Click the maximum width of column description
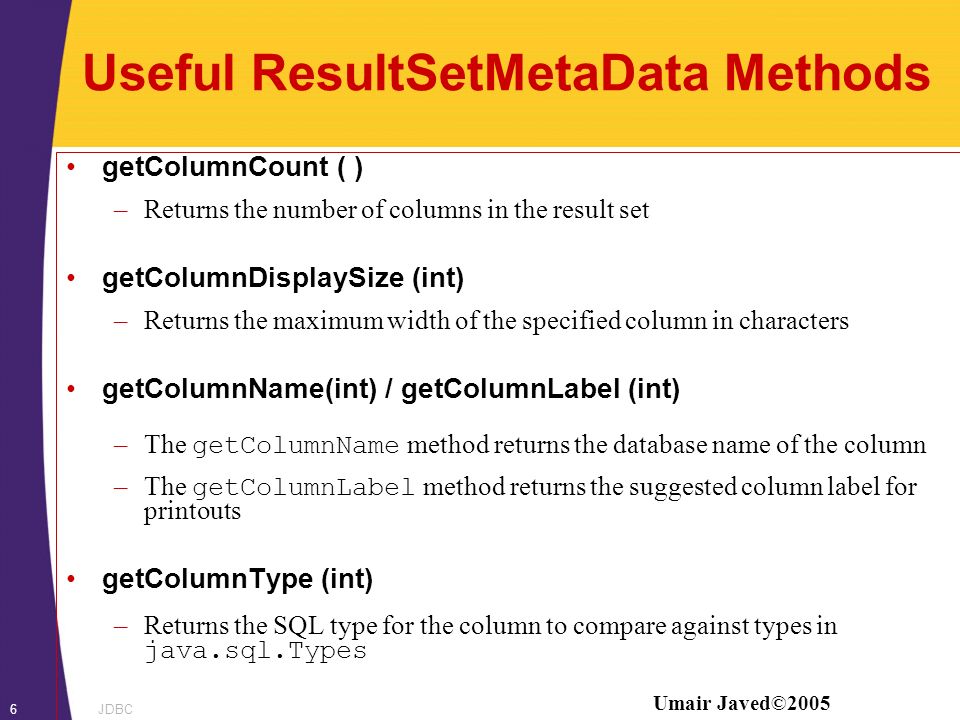This screenshot has height=720, width=960. [496, 321]
